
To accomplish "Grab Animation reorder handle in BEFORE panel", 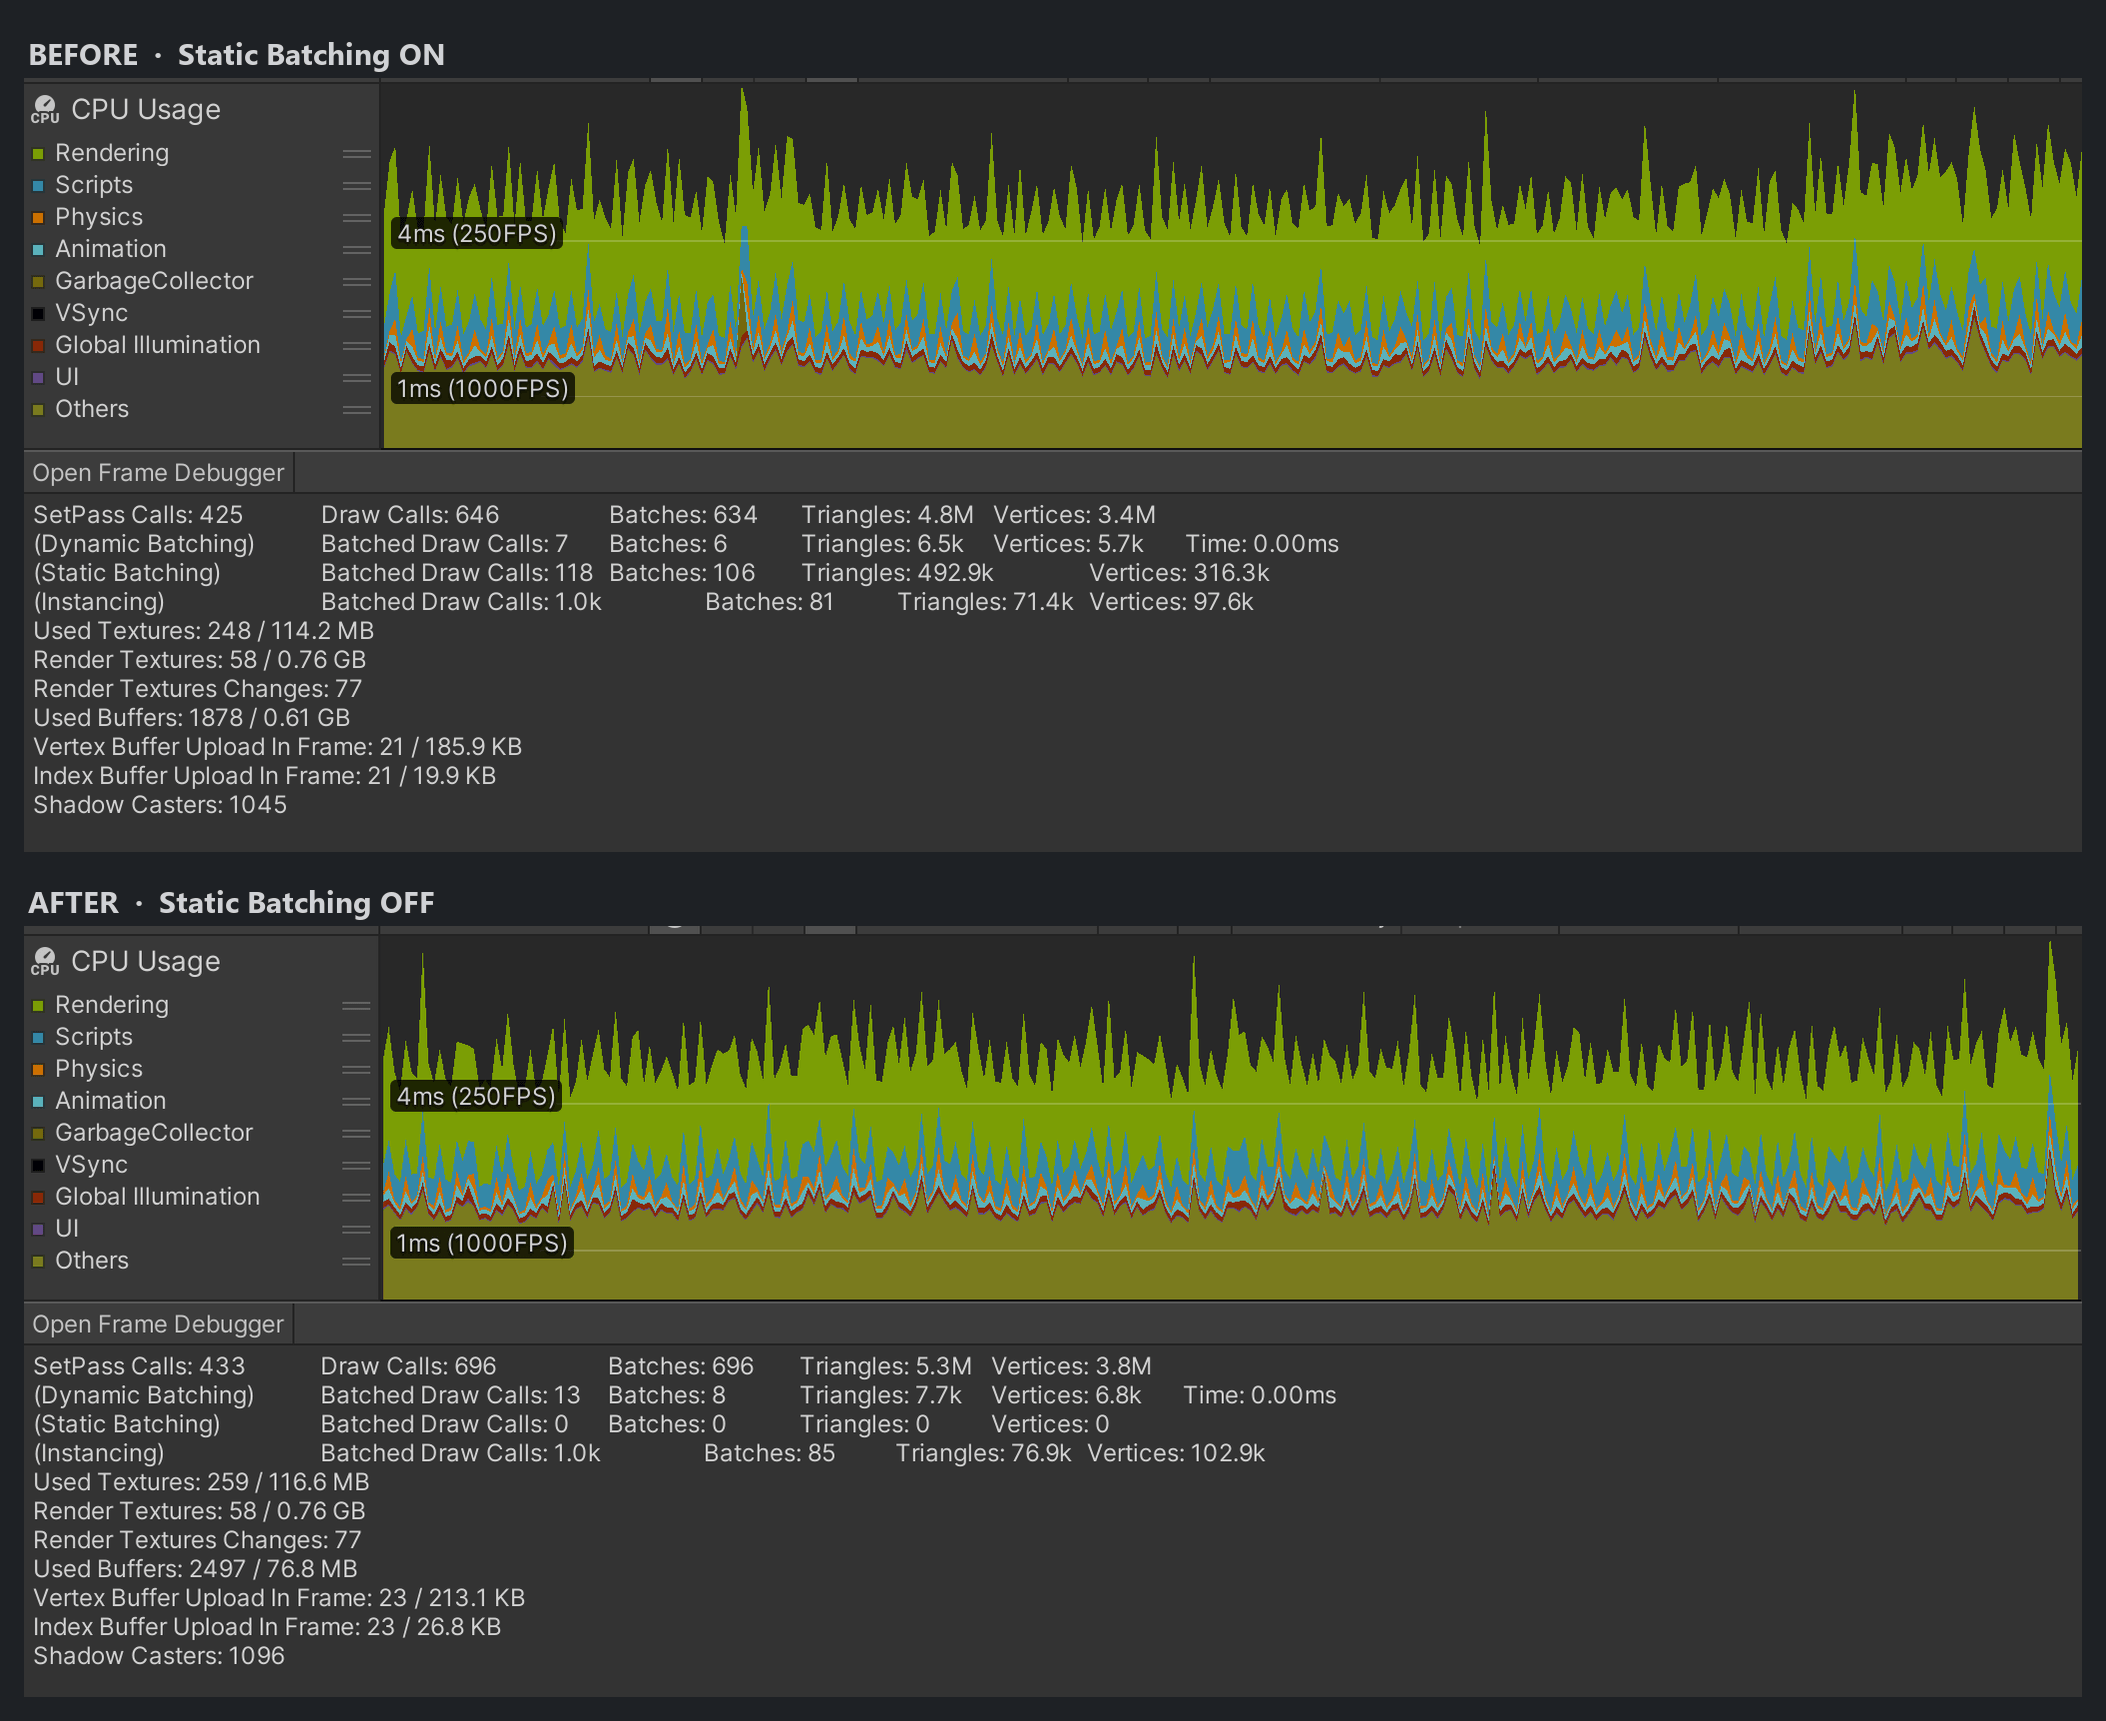I will [356, 250].
